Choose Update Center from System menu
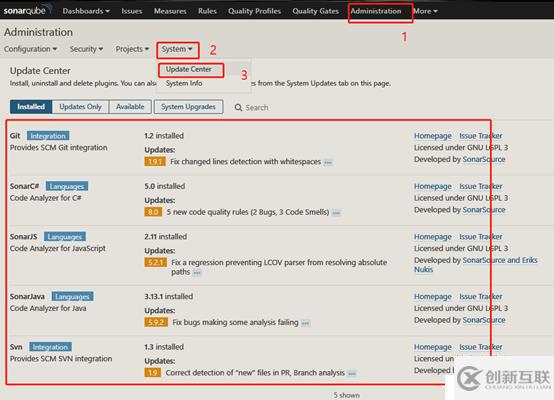The image size is (554, 400). 189,69
